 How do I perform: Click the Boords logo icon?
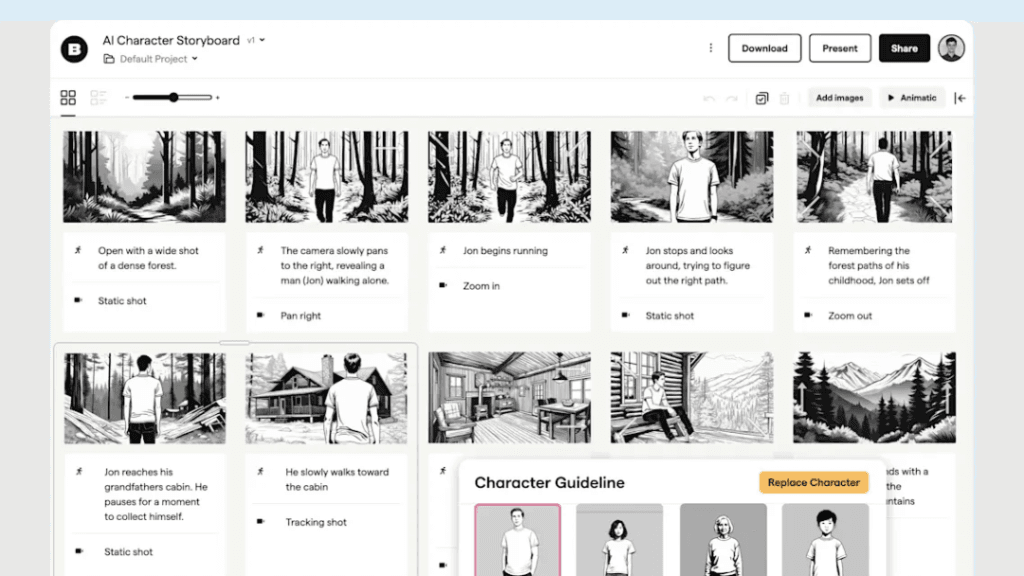(74, 49)
